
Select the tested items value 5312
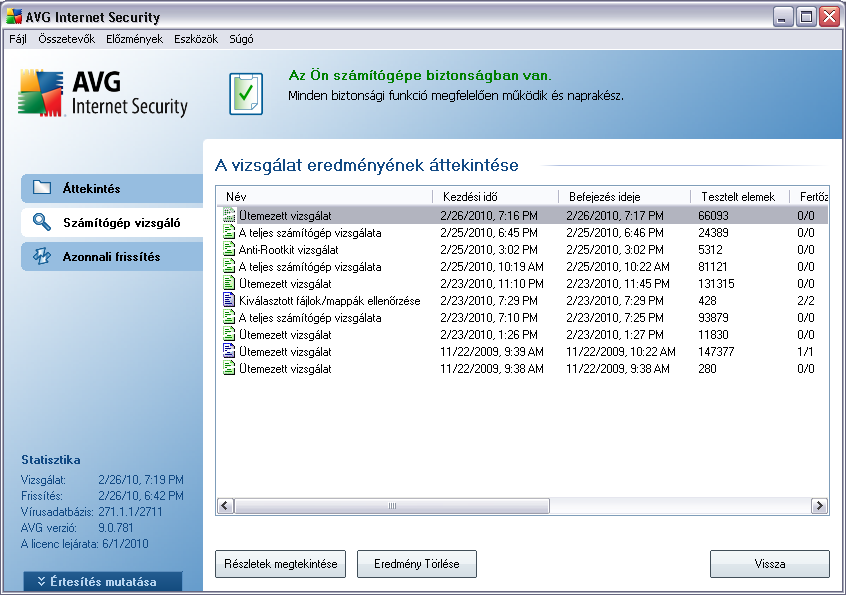pyautogui.click(x=710, y=250)
